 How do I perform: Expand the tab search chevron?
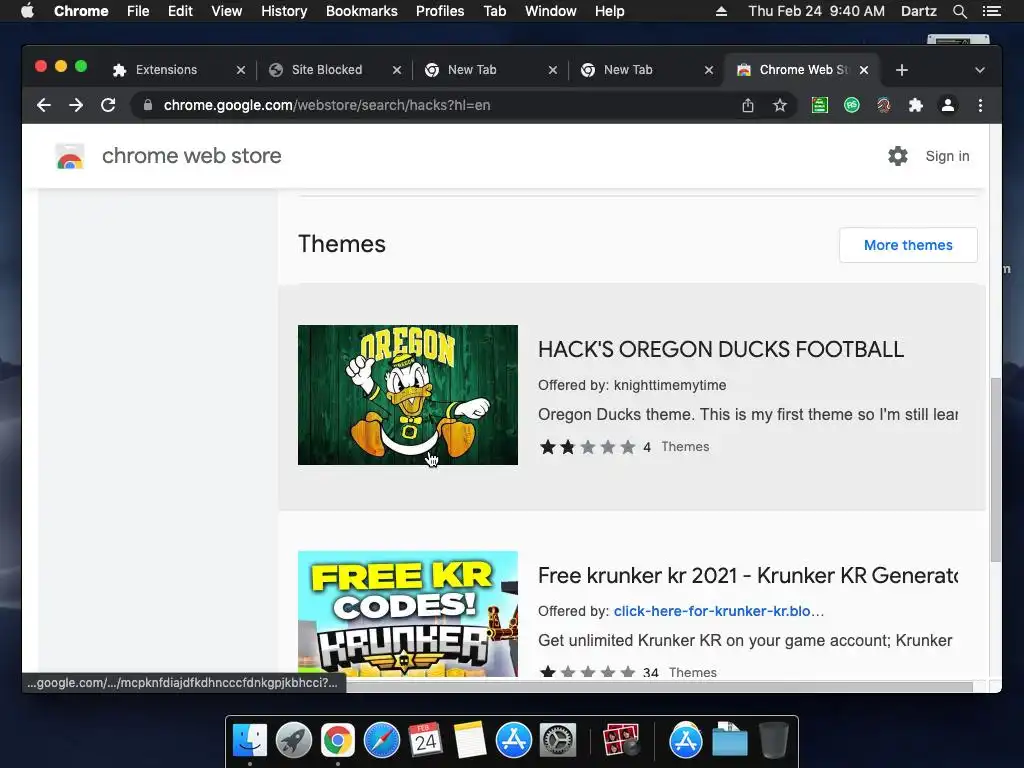(x=980, y=70)
